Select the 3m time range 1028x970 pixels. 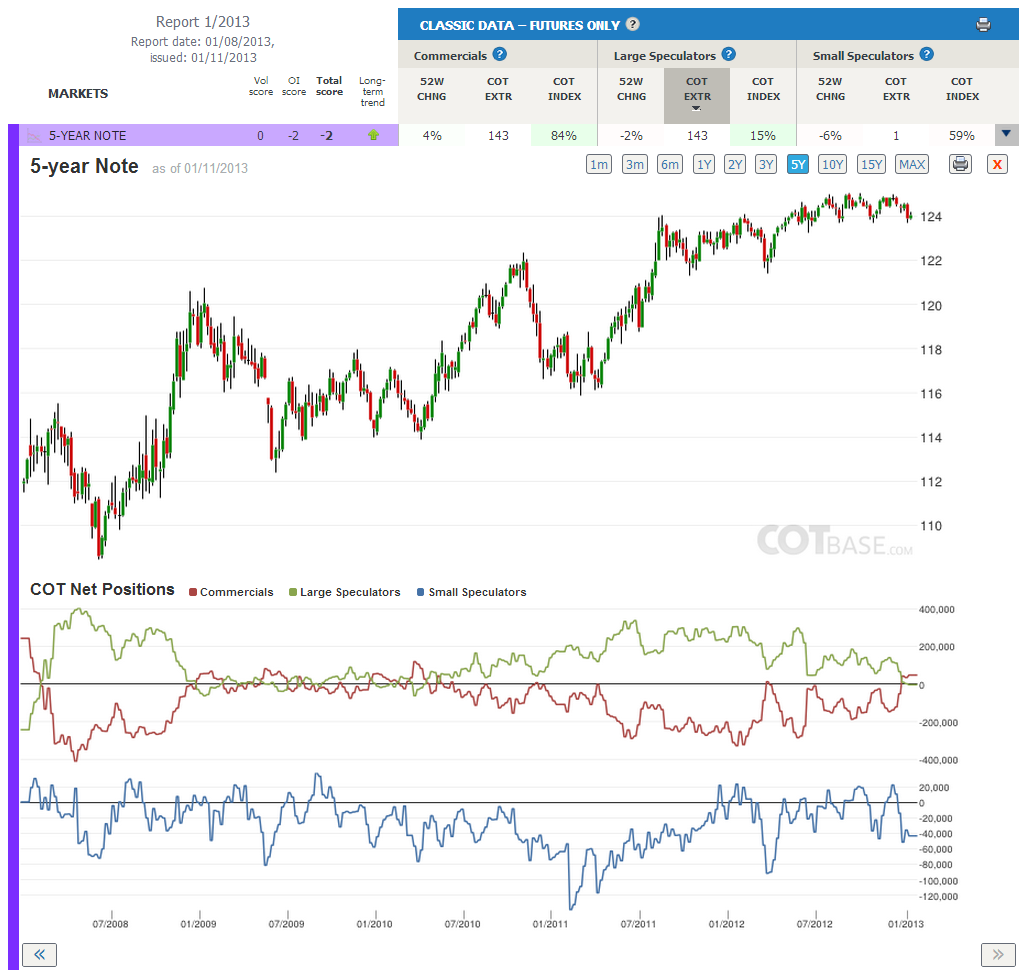tap(635, 165)
